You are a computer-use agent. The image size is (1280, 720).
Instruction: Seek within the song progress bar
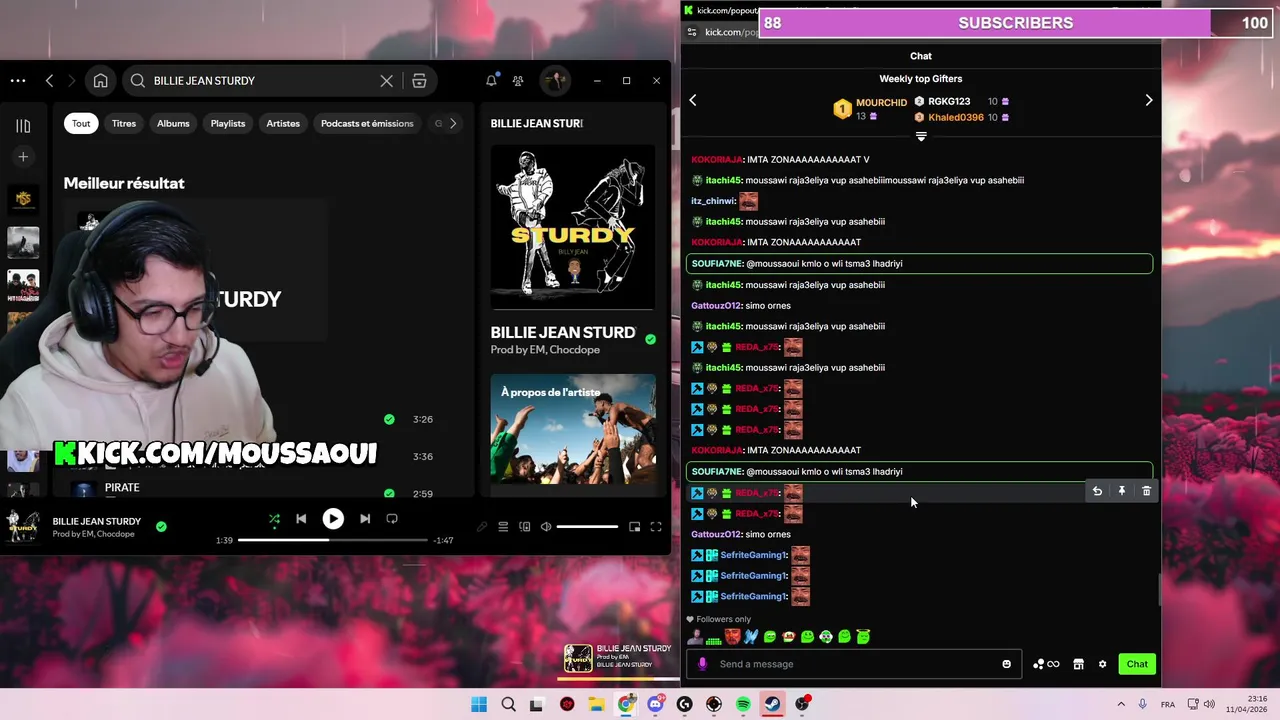point(331,540)
